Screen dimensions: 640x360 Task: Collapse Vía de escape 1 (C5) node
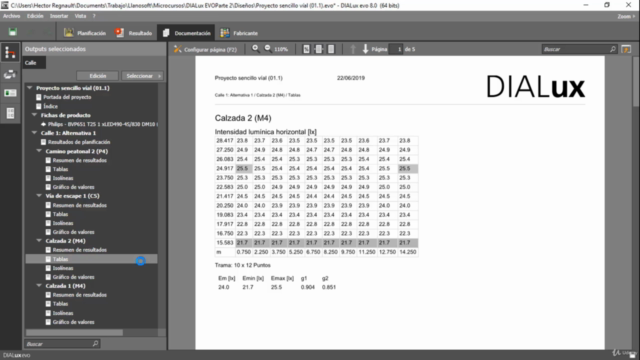coord(39,196)
